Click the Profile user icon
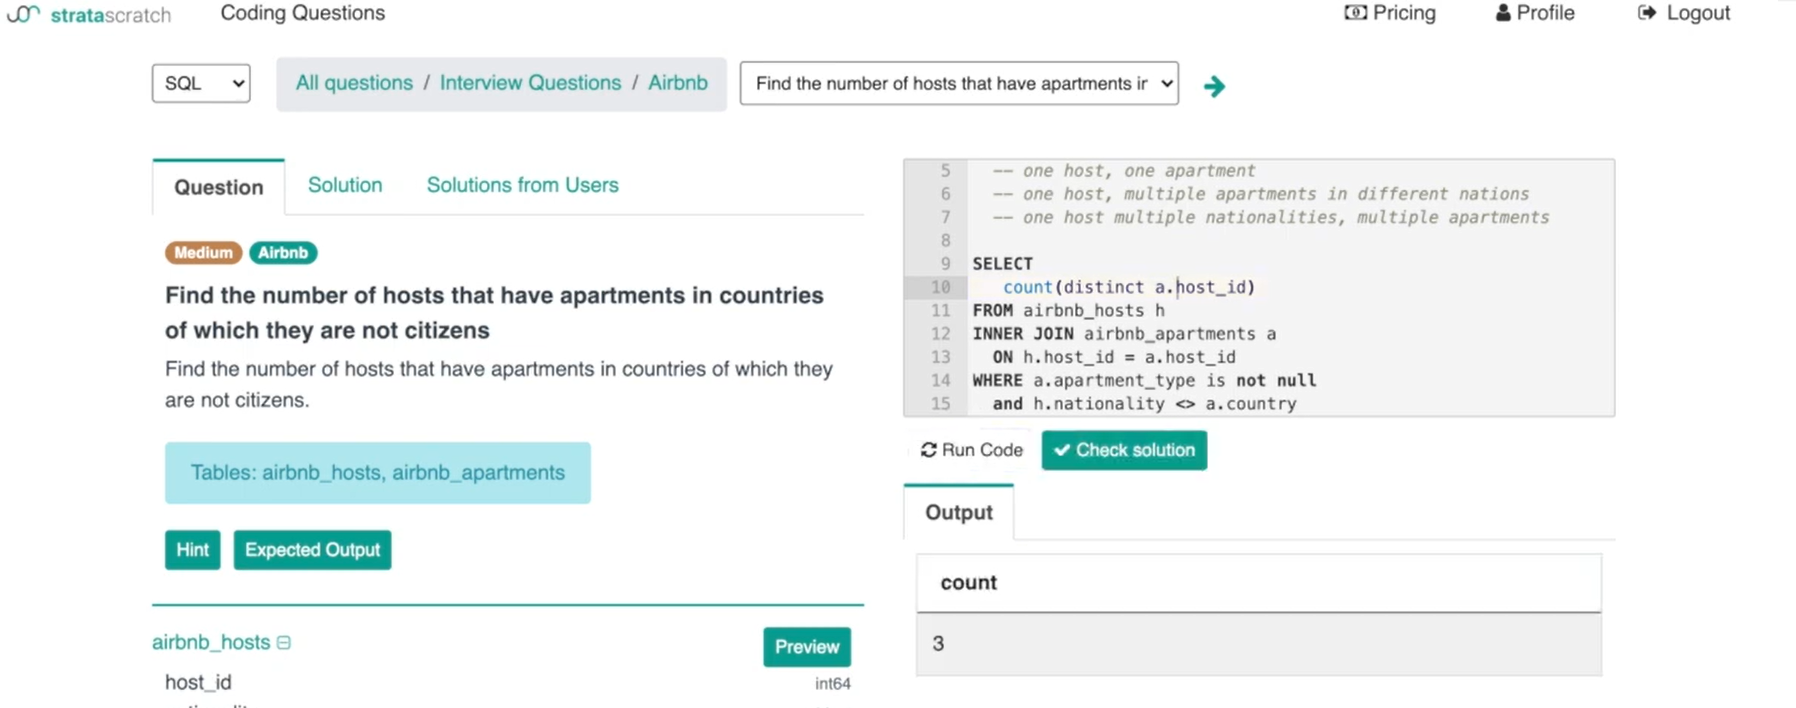 click(1503, 13)
